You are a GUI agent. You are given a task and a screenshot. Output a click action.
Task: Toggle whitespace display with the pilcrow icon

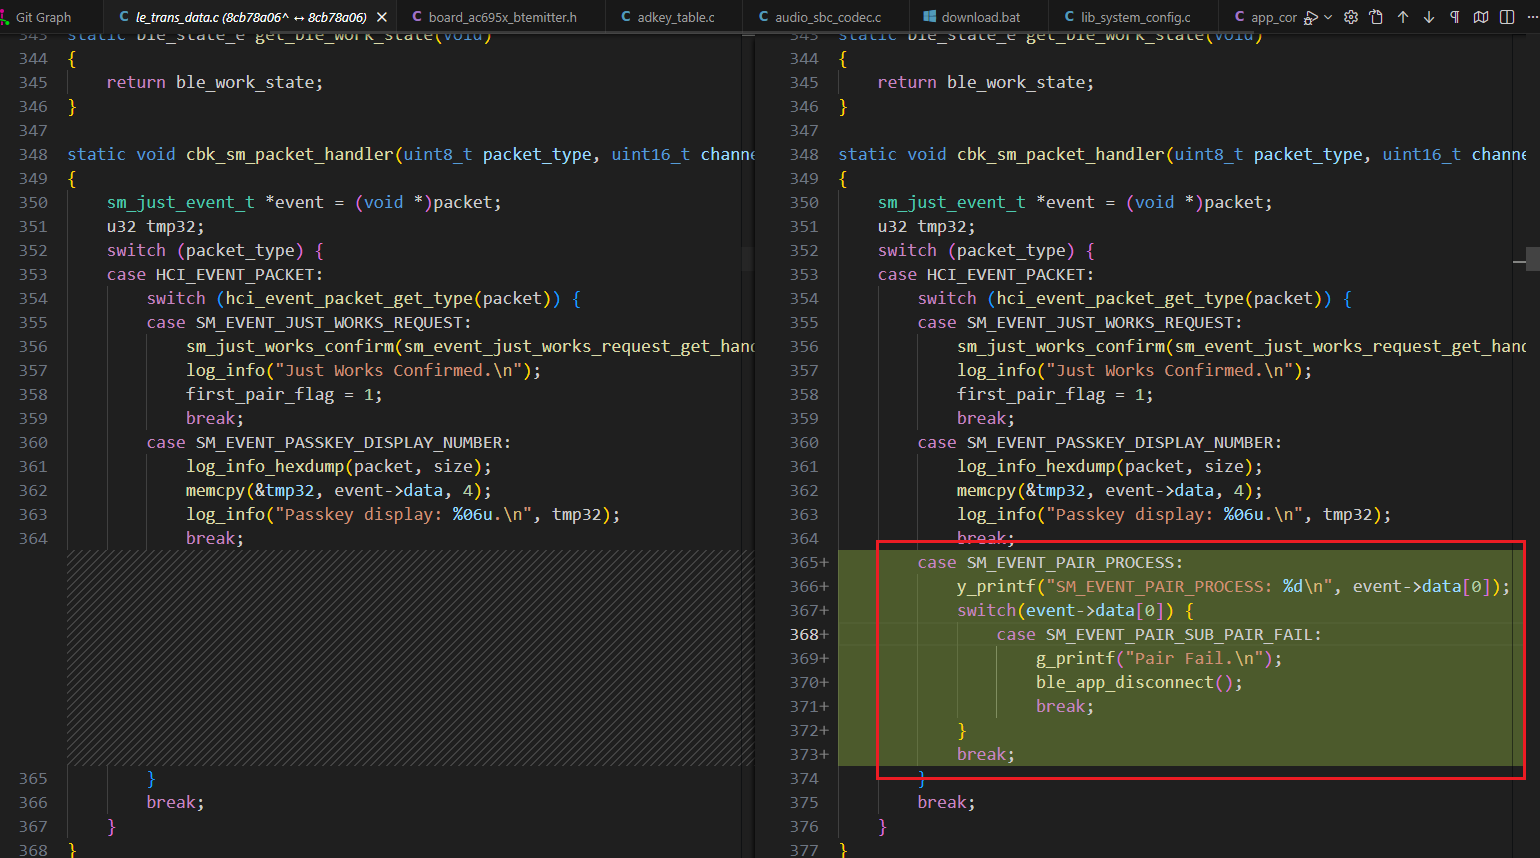pyautogui.click(x=1455, y=17)
